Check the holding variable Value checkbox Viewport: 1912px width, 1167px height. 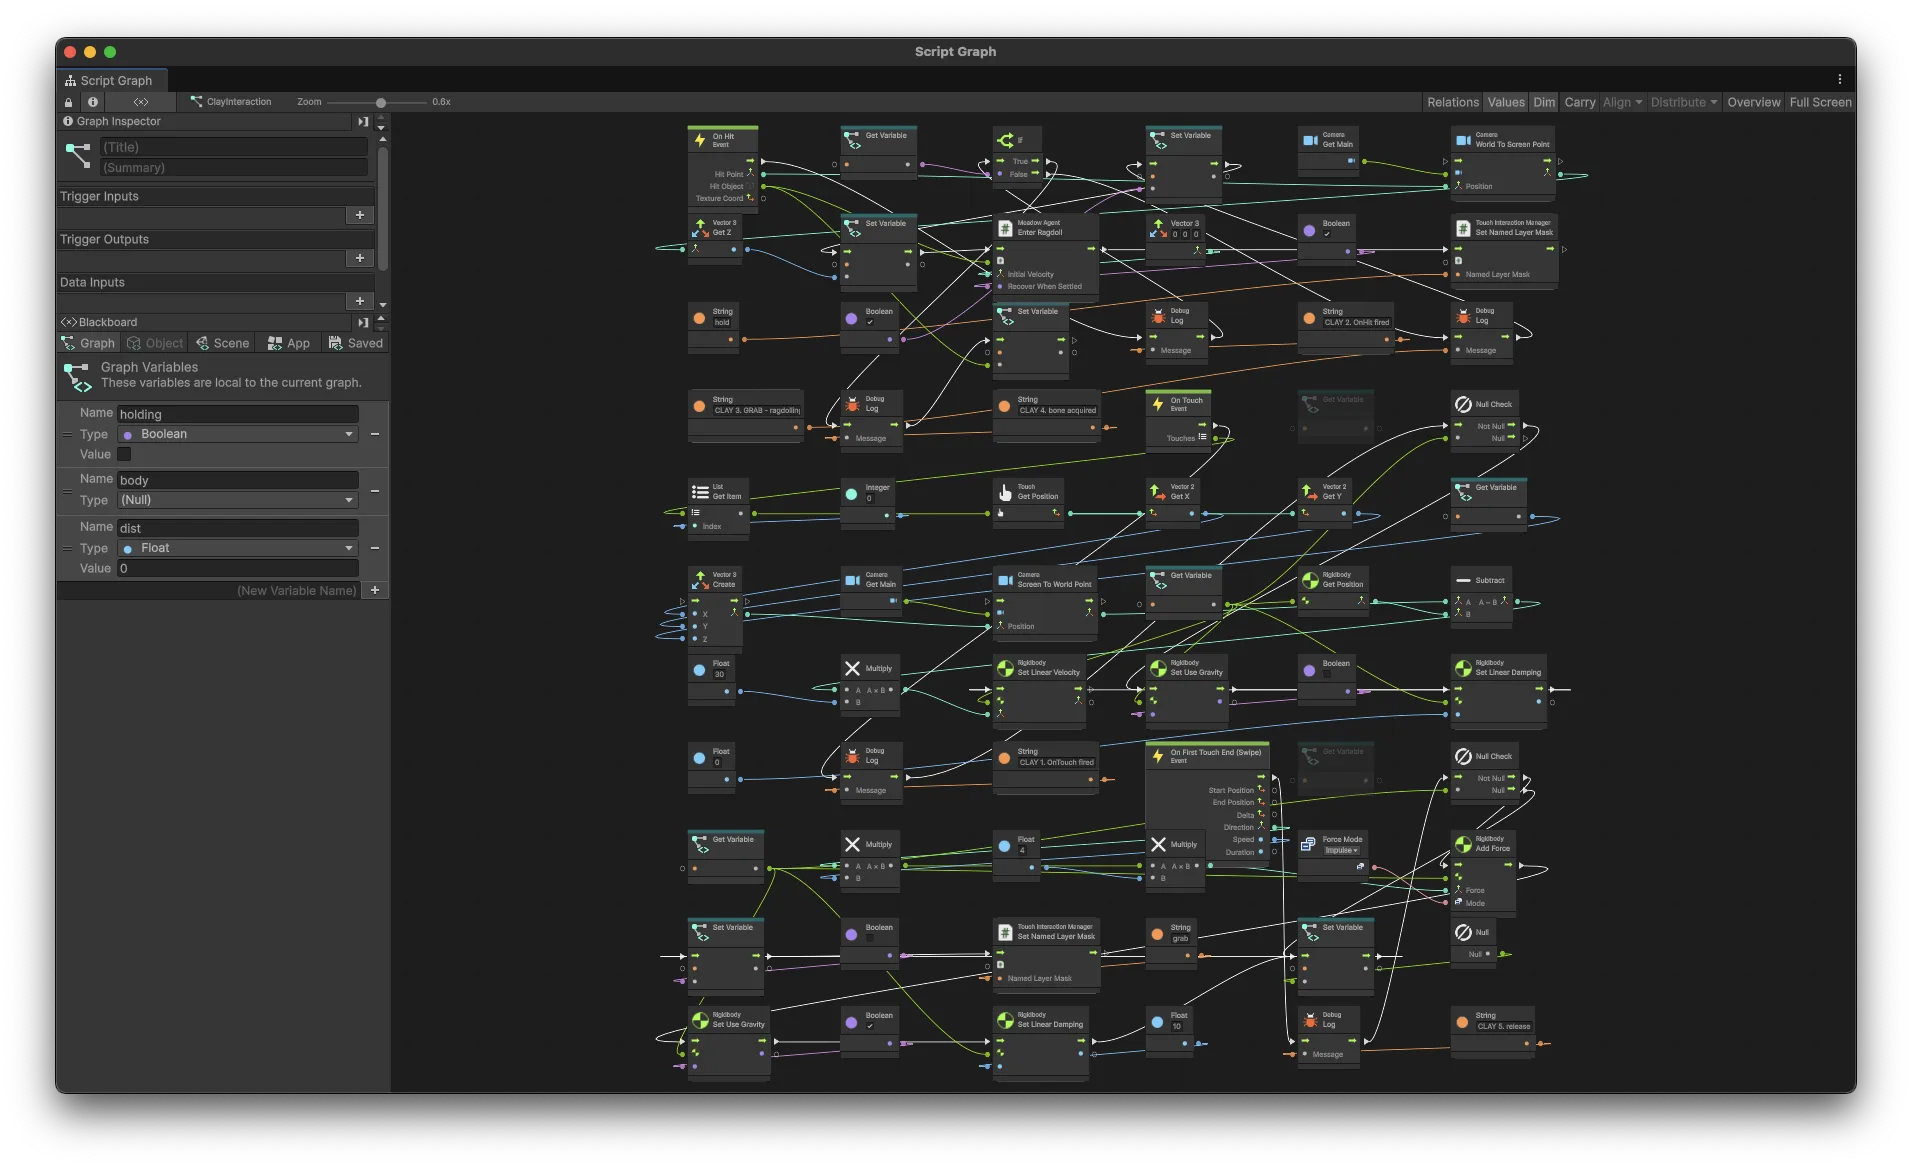click(x=124, y=454)
